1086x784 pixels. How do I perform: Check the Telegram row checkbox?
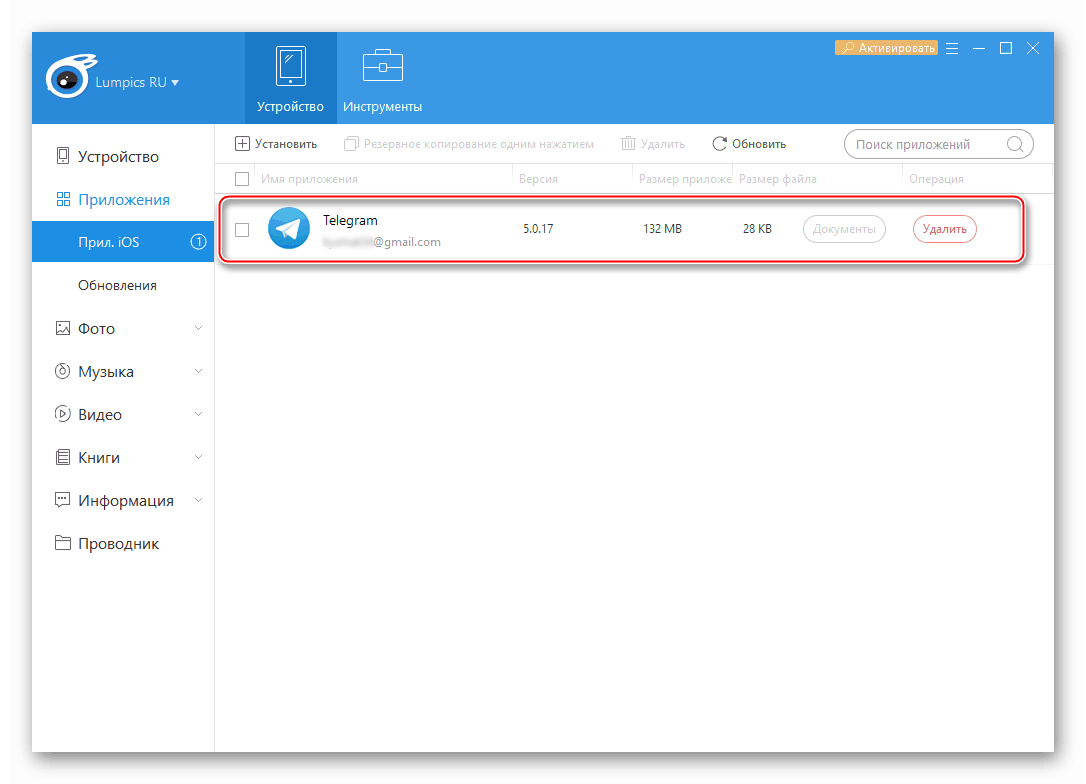pyautogui.click(x=242, y=230)
